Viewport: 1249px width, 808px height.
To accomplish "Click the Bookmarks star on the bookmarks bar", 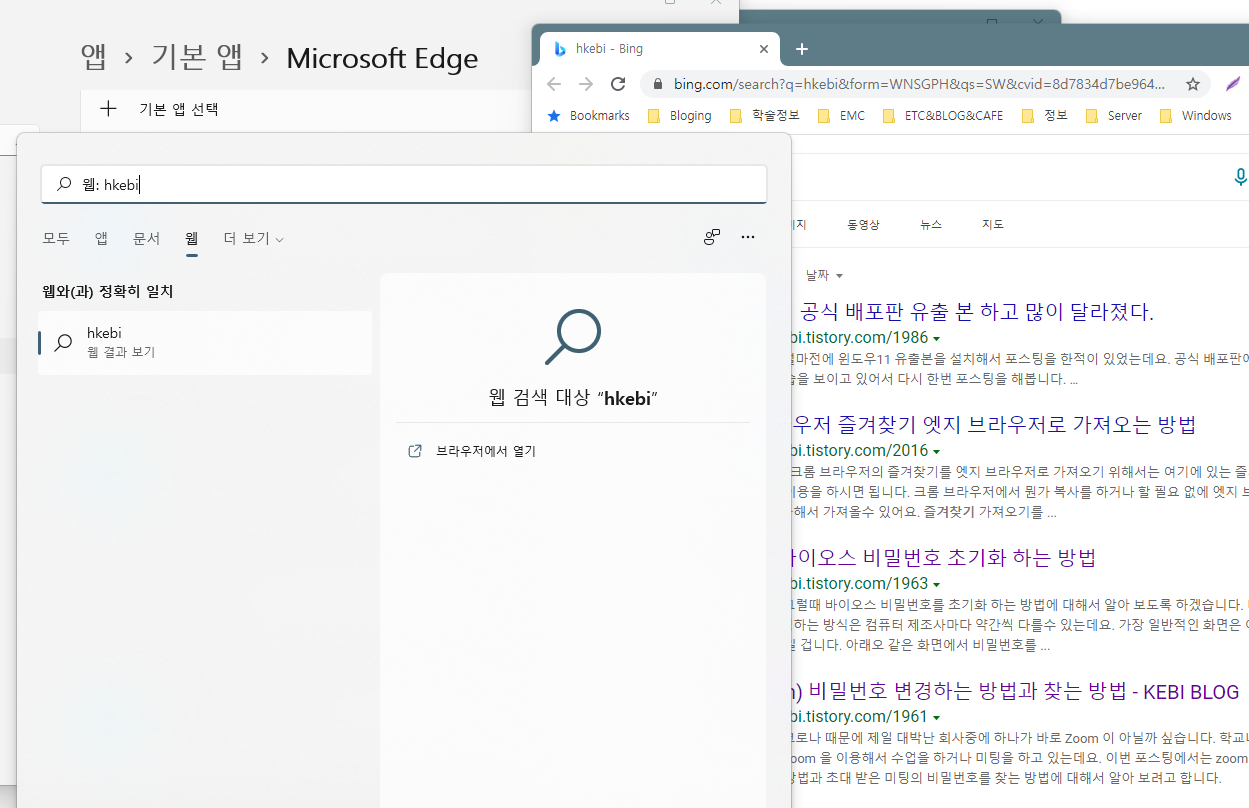I will [x=556, y=115].
